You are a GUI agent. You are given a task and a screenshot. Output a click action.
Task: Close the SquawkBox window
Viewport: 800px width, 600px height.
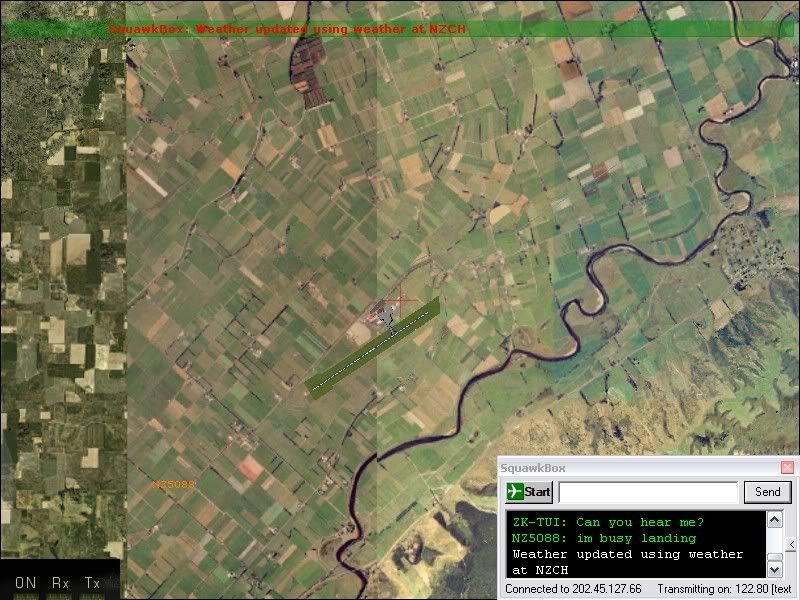(x=786, y=467)
